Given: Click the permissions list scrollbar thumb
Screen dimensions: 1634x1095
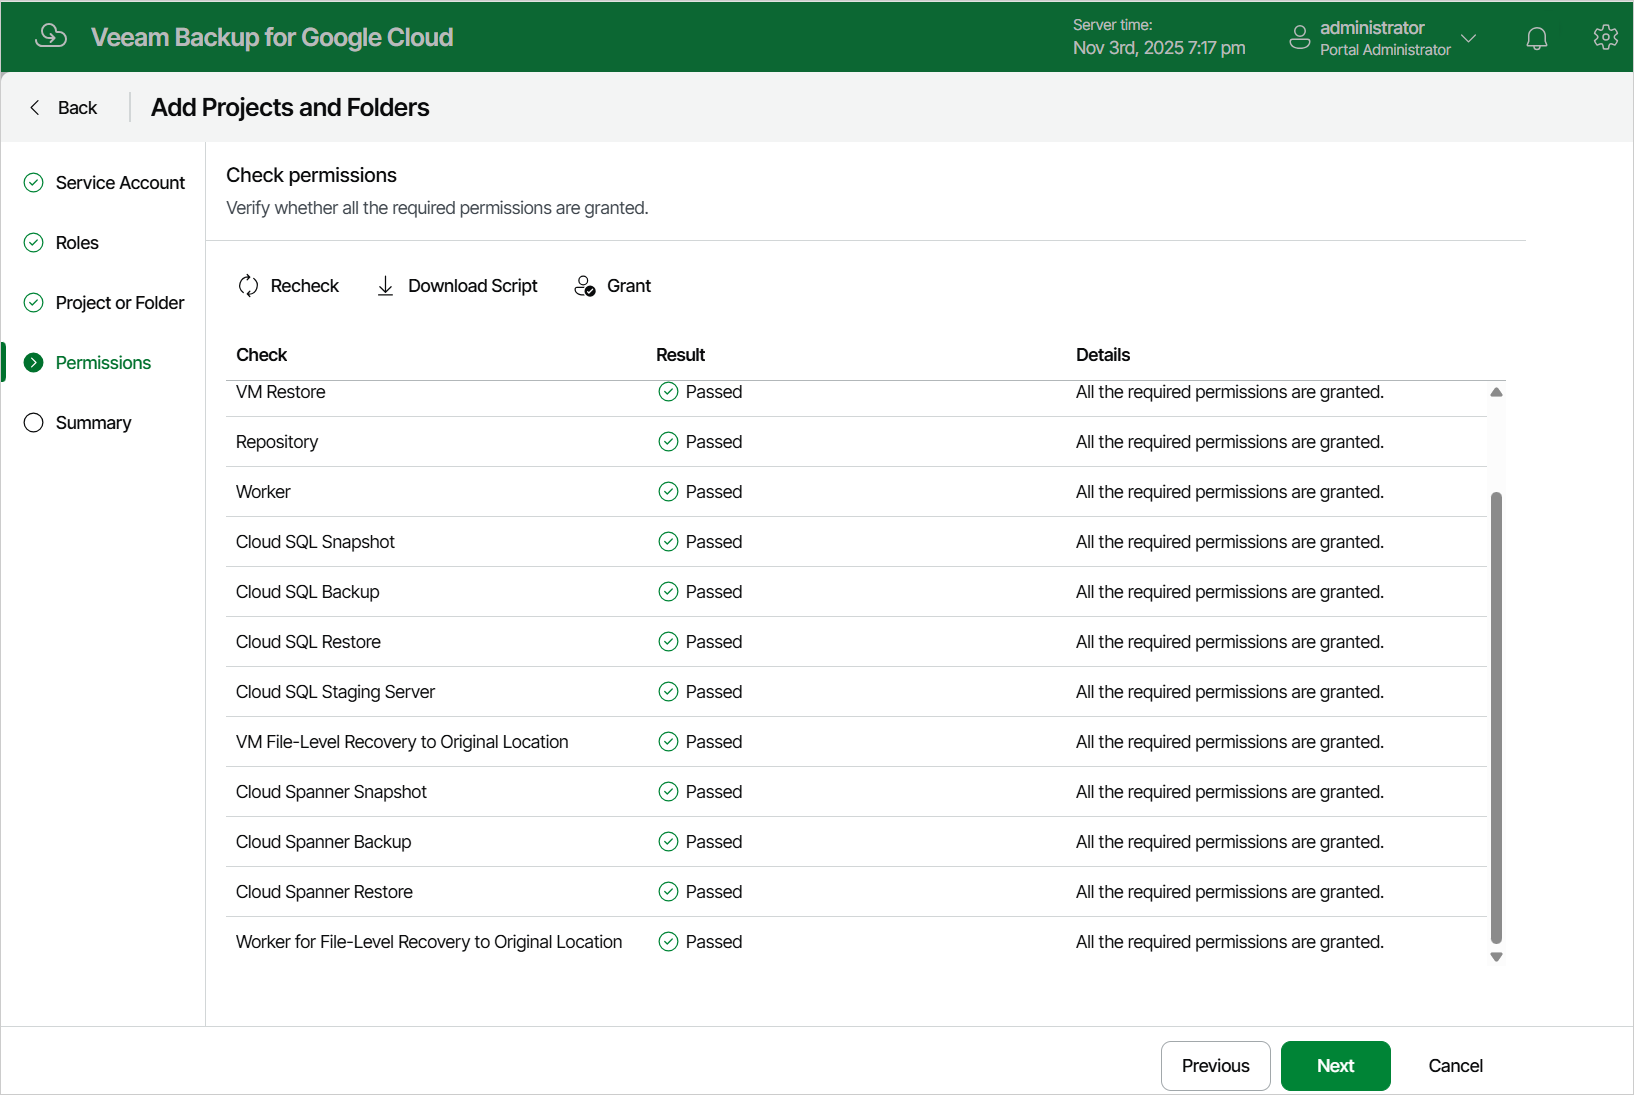Looking at the screenshot, I should click(x=1496, y=717).
